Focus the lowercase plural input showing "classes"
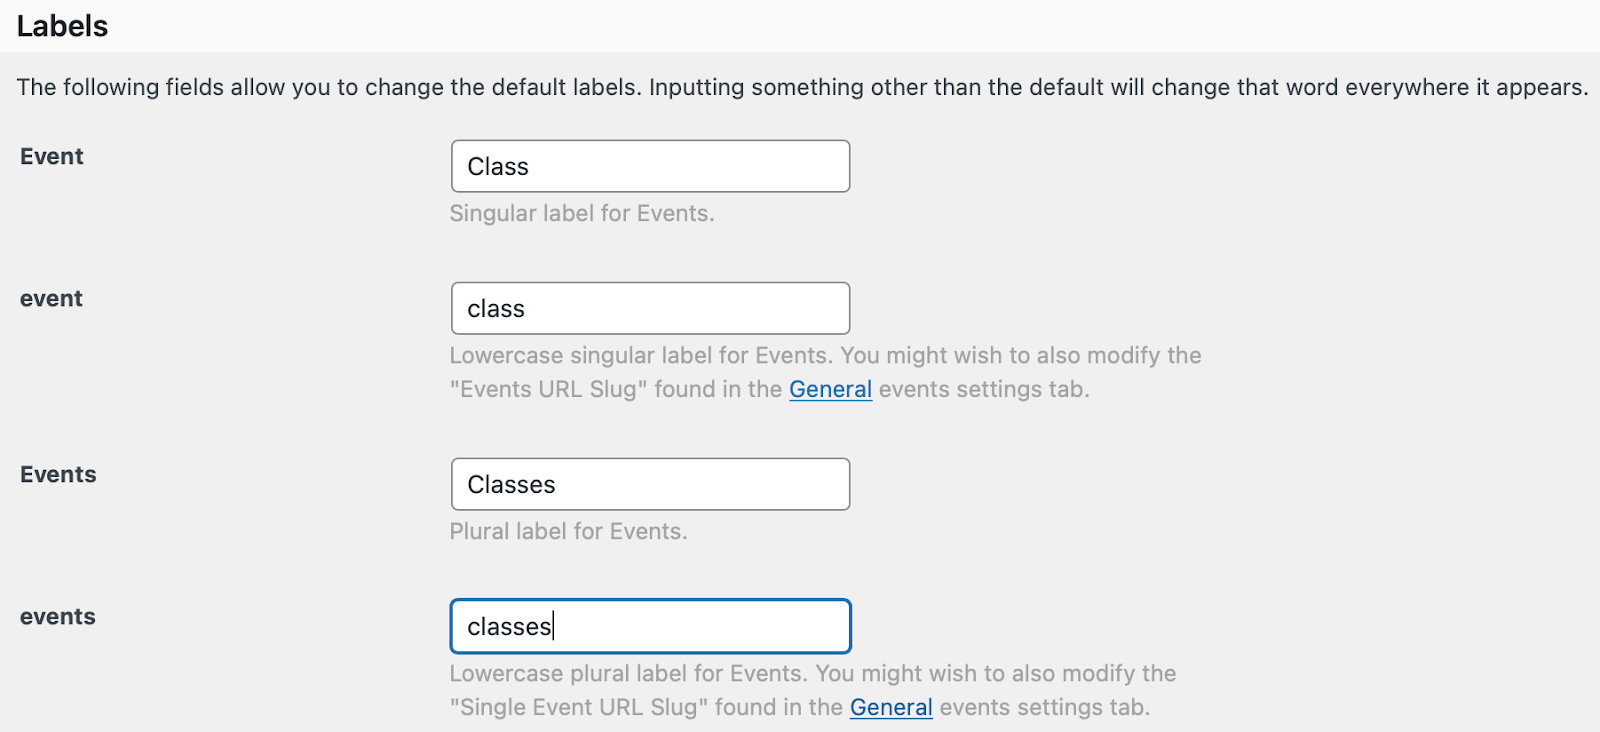Image resolution: width=1600 pixels, height=732 pixels. click(x=650, y=625)
